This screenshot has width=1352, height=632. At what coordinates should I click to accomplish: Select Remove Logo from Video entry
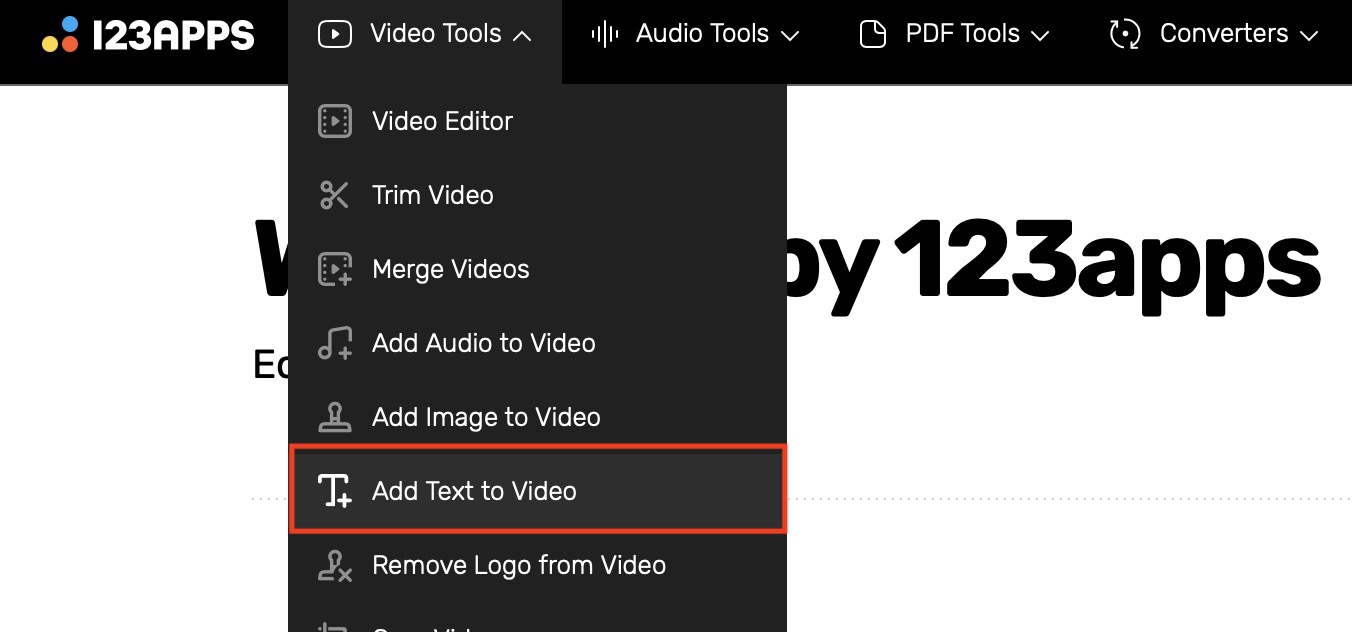point(518,565)
